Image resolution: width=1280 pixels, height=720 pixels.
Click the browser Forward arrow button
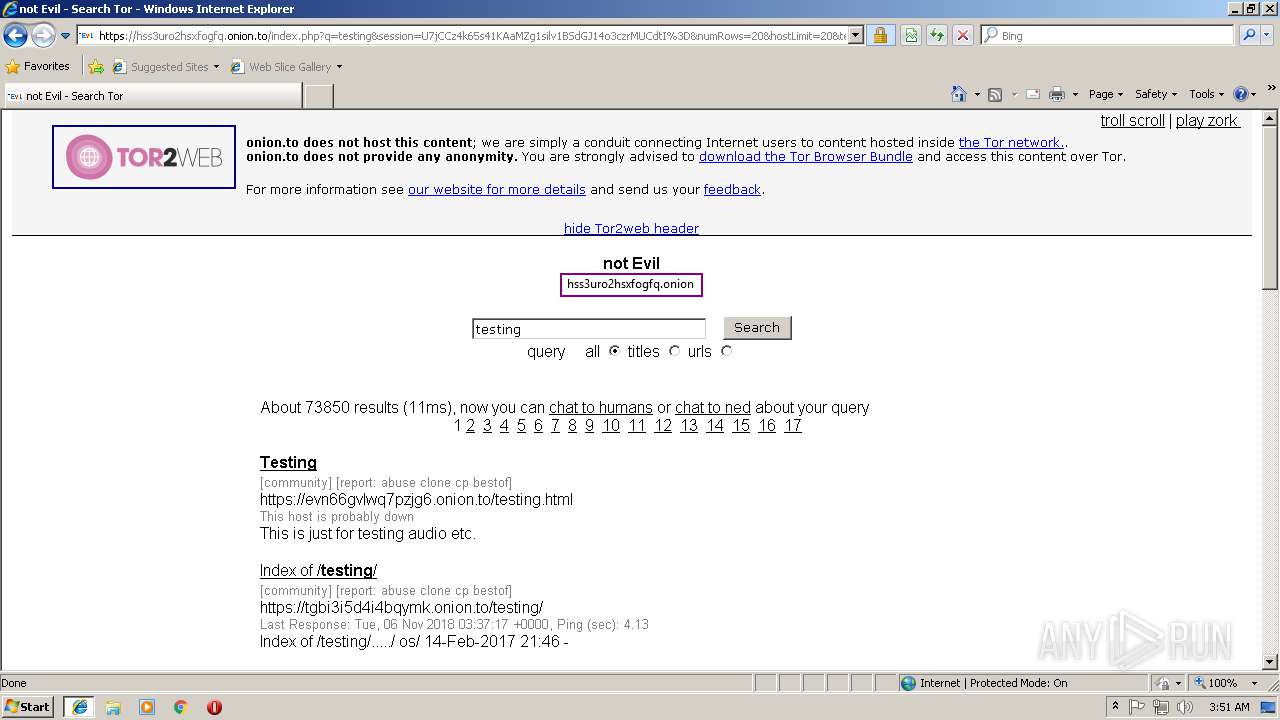pos(43,36)
